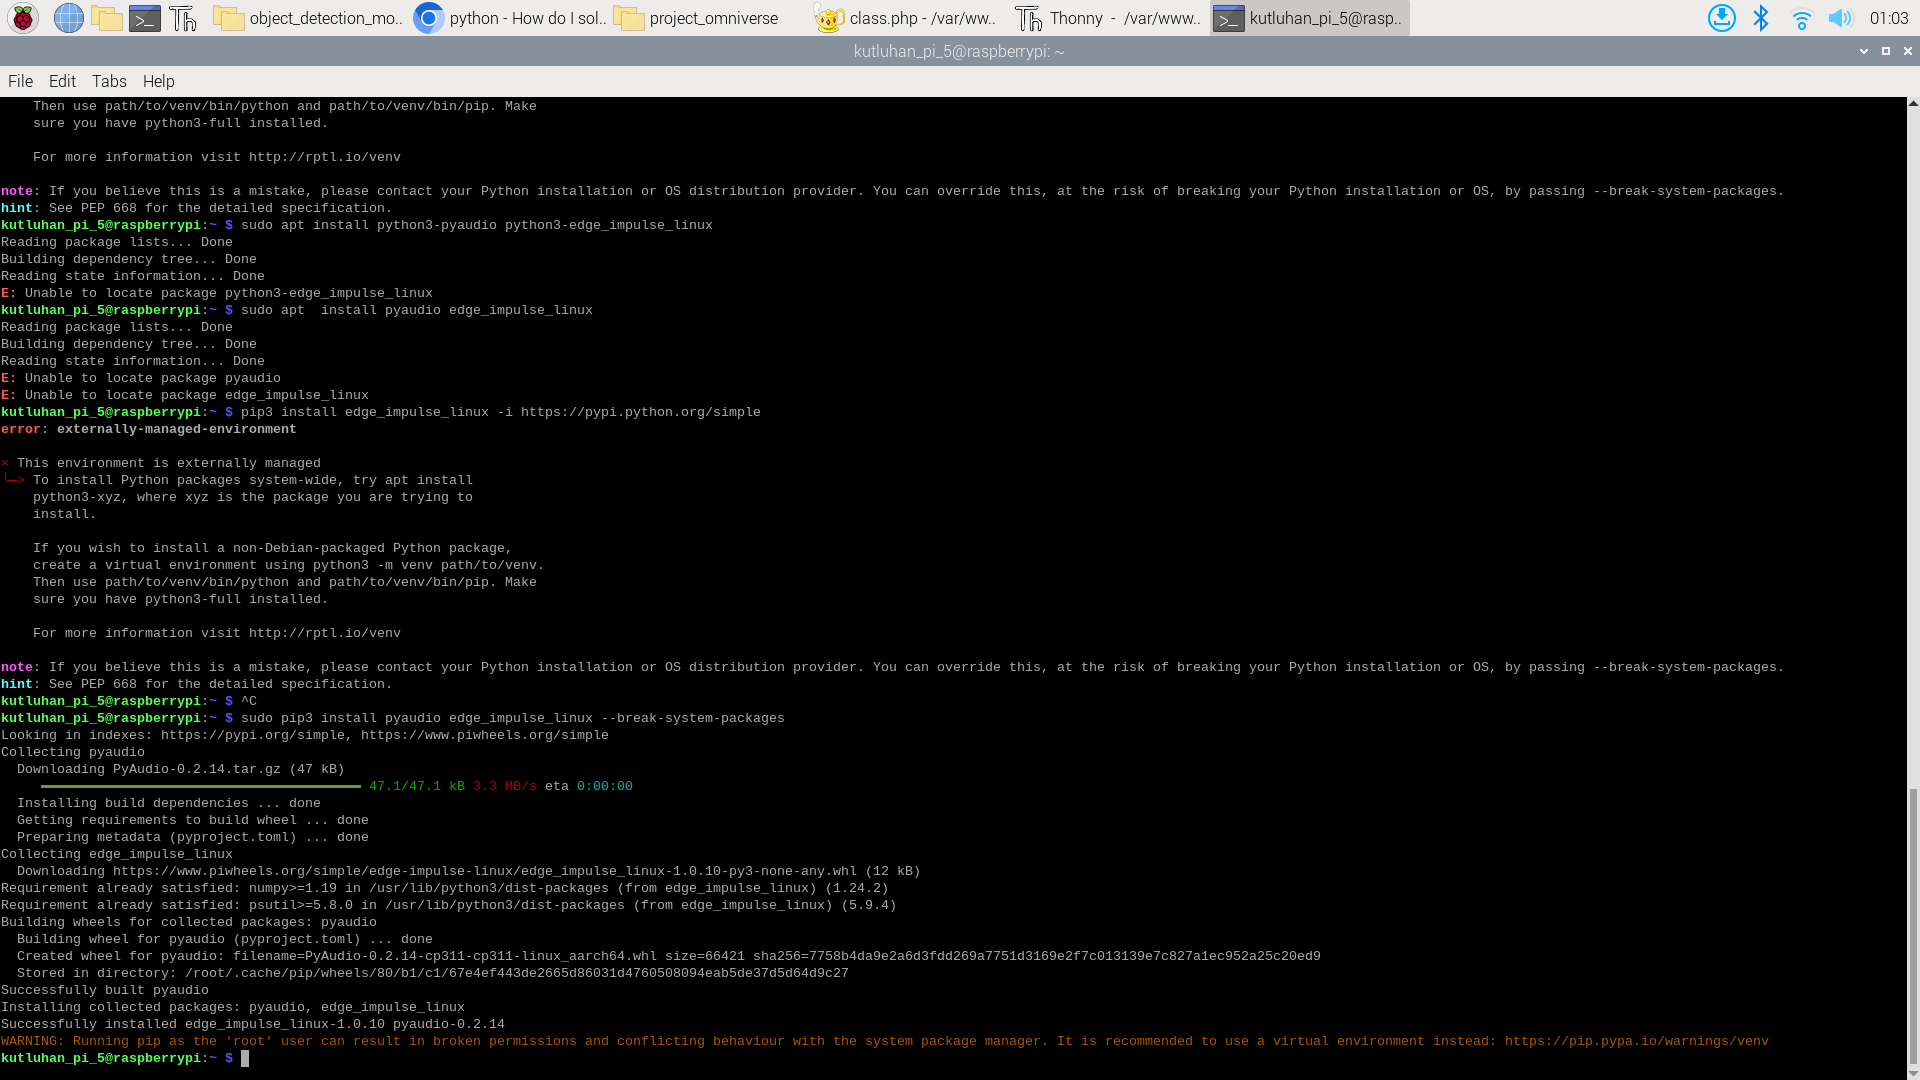Launch the Terminal from the panel launcher
Image resolution: width=1920 pixels, height=1080 pixels.
pos(145,18)
